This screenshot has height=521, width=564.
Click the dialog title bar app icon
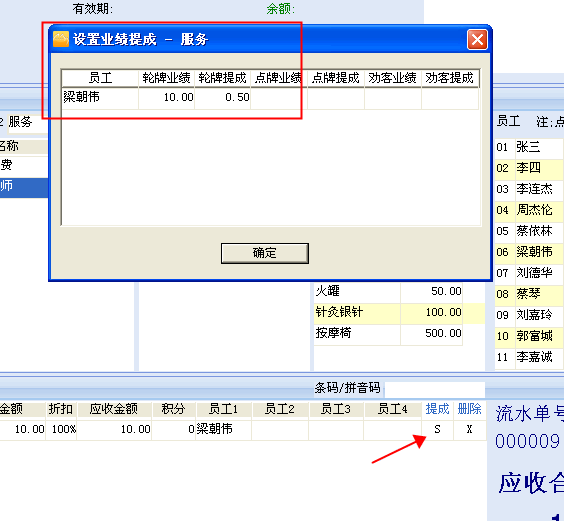(61, 39)
